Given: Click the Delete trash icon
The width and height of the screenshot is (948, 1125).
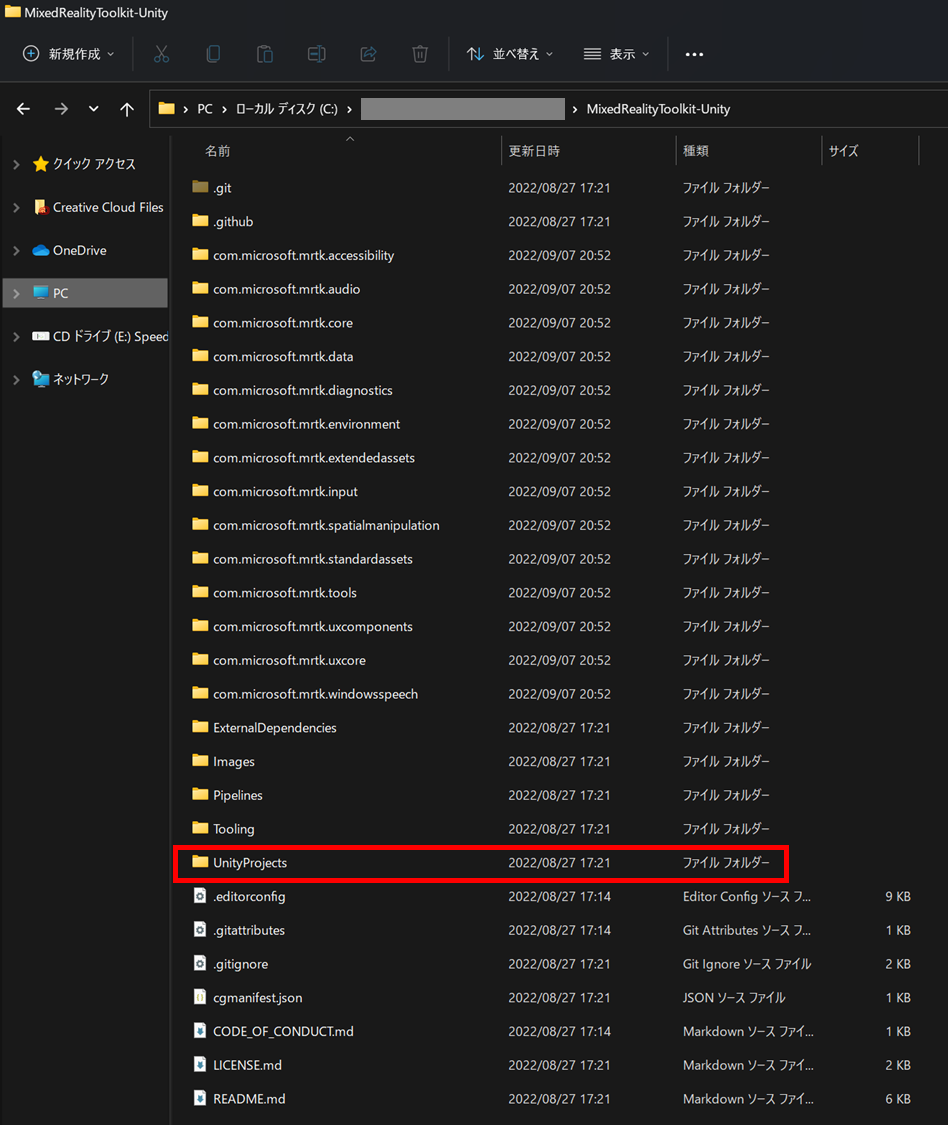Looking at the screenshot, I should pyautogui.click(x=420, y=54).
